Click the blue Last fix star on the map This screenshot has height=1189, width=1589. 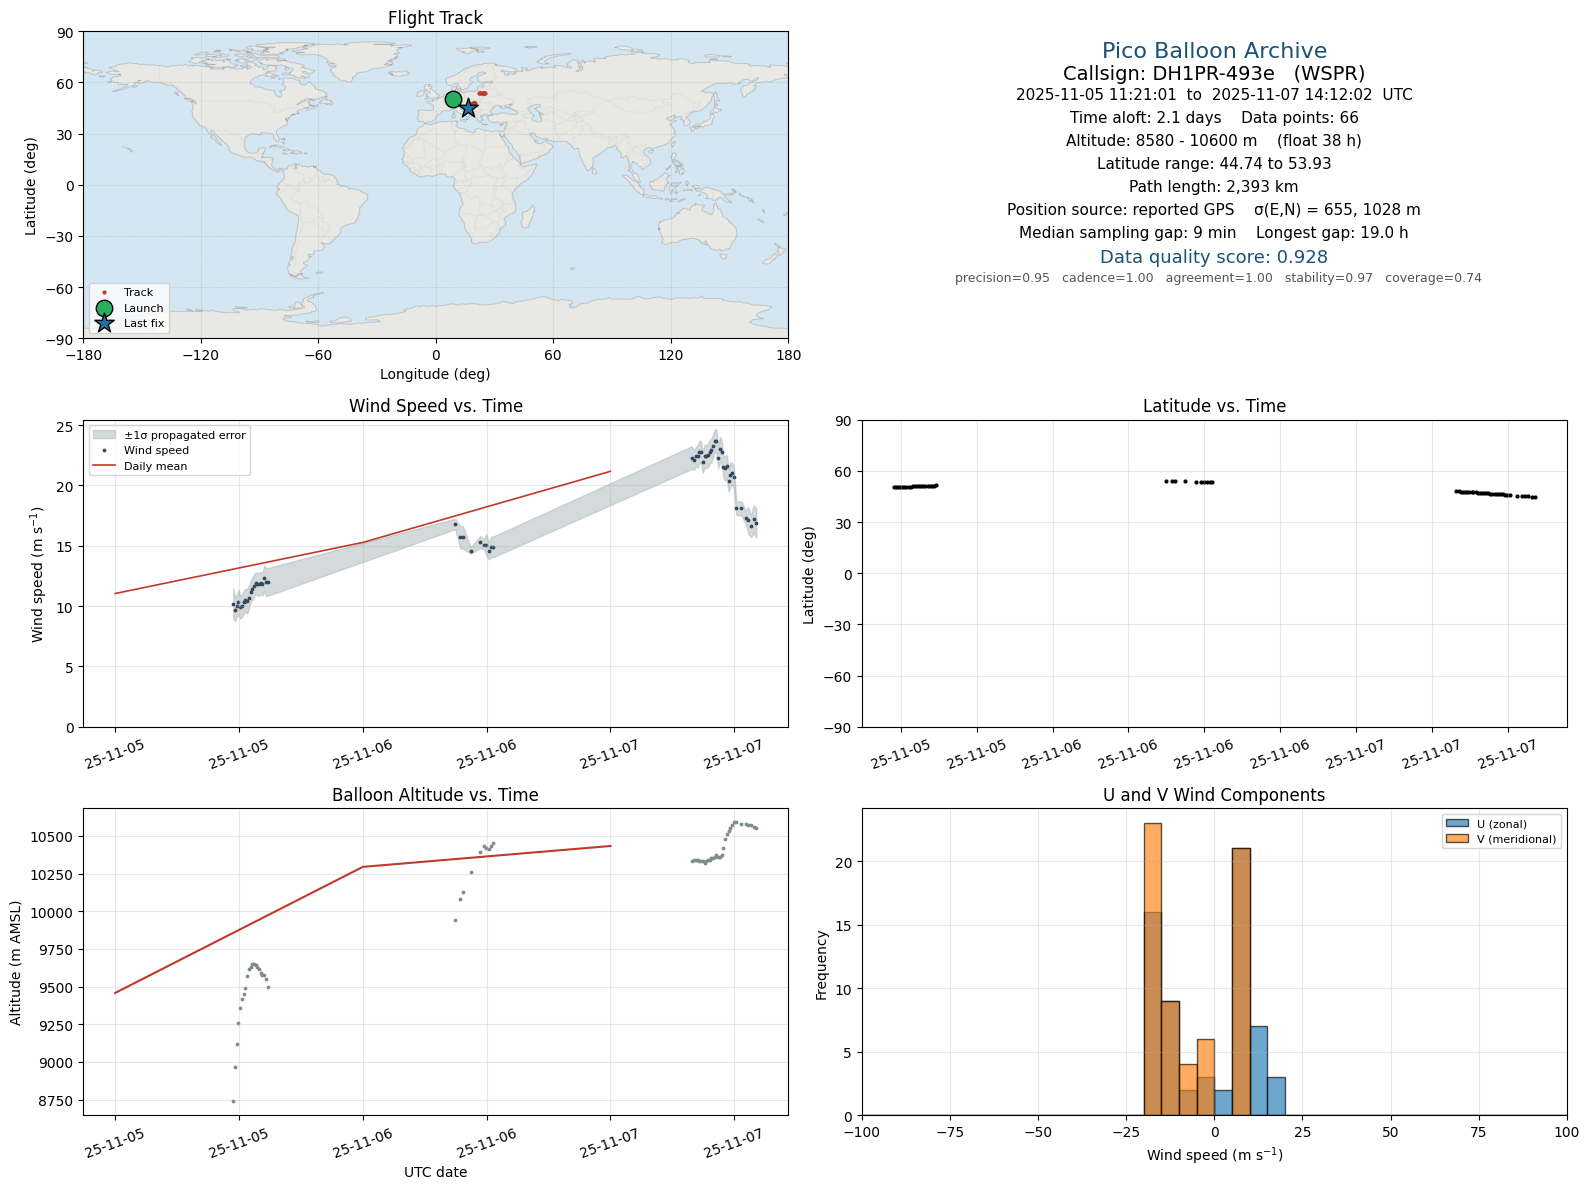[x=468, y=108]
